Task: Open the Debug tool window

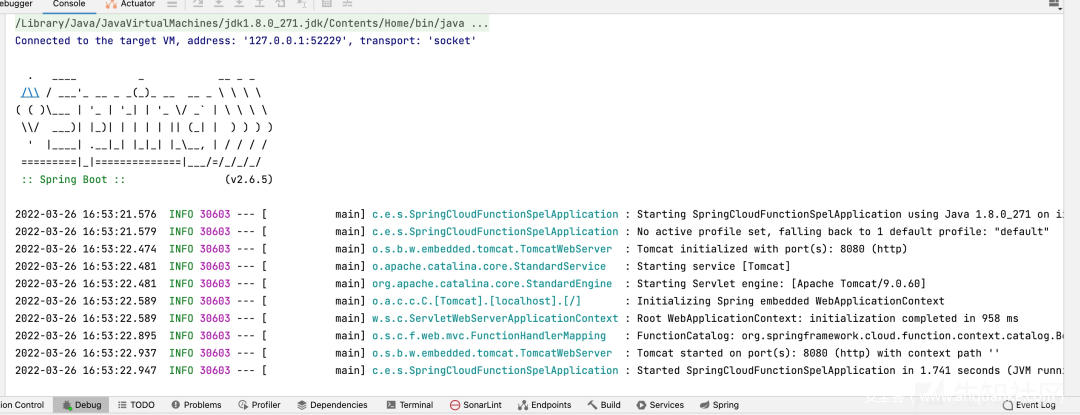Action: (81, 405)
